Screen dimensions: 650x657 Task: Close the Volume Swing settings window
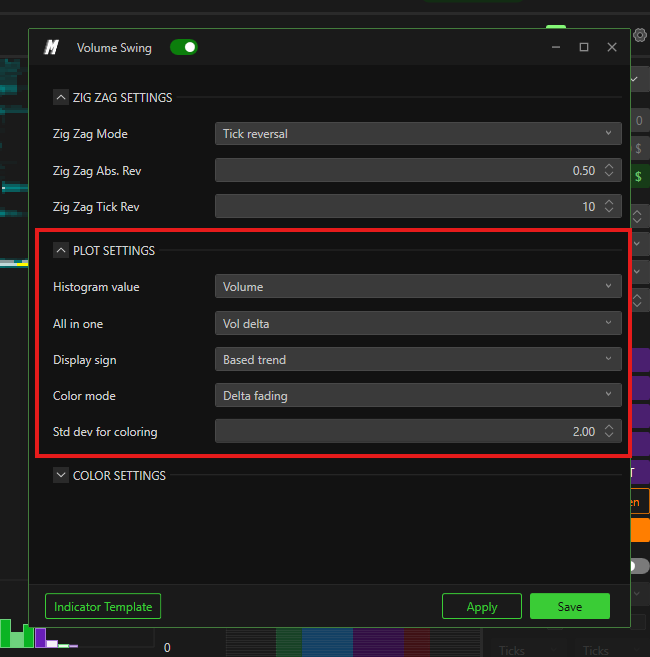click(612, 47)
